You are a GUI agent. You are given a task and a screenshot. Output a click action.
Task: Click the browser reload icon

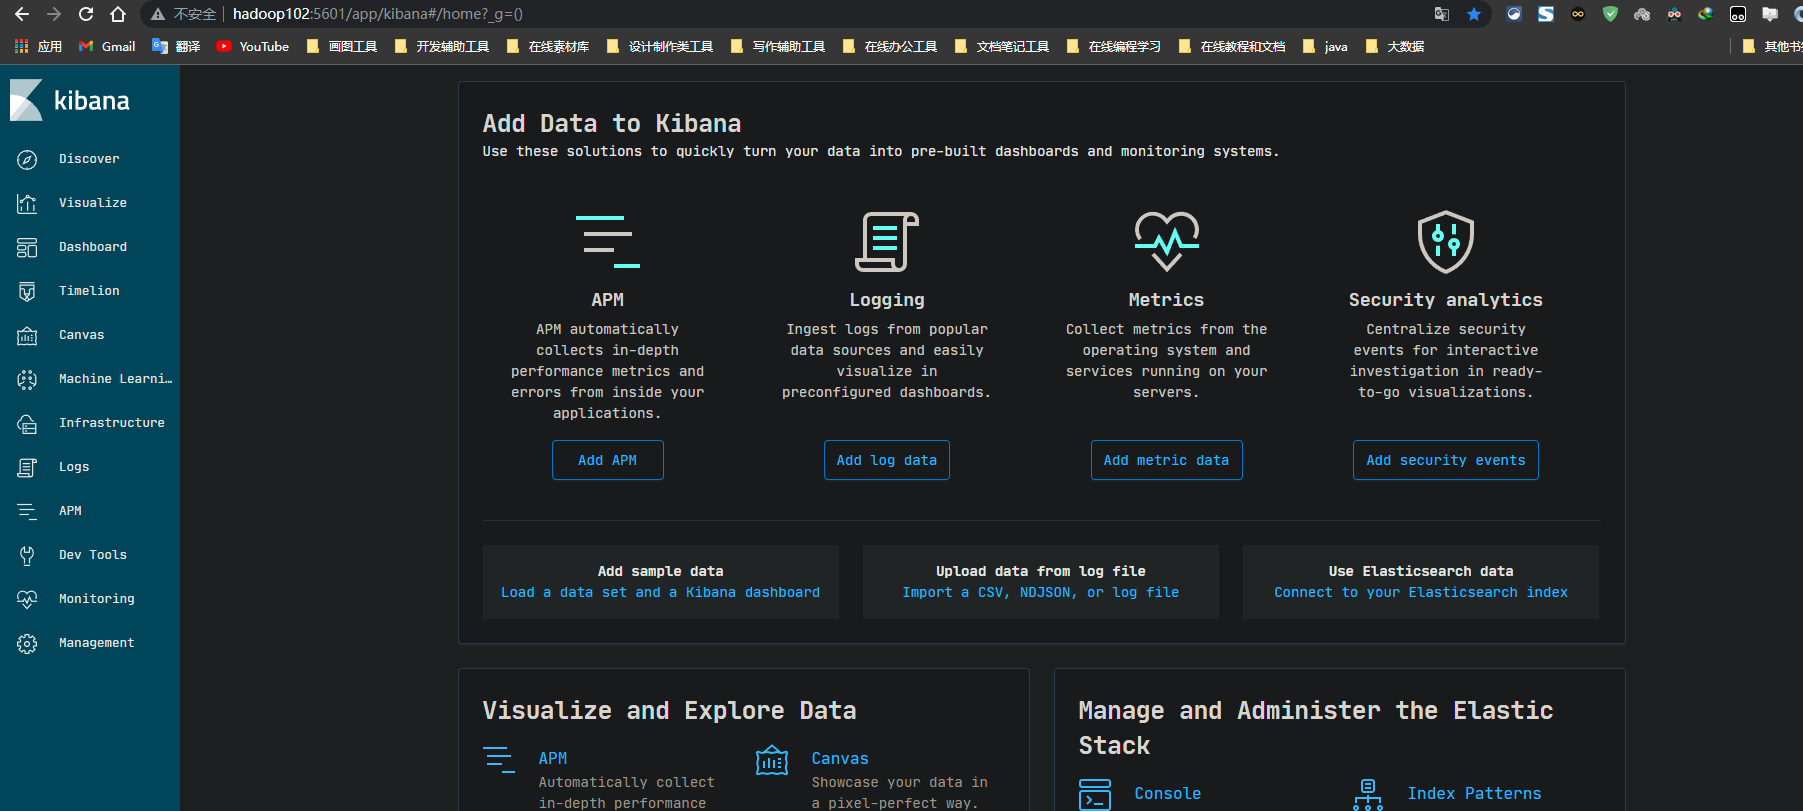click(86, 14)
